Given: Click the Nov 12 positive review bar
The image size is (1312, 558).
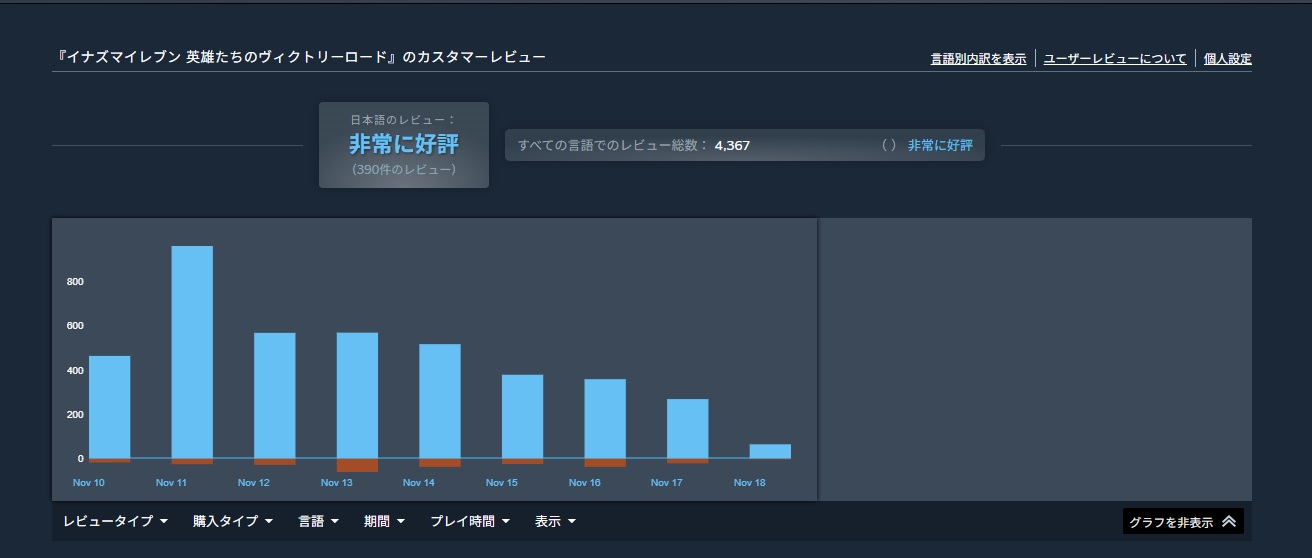Looking at the screenshot, I should click(274, 395).
